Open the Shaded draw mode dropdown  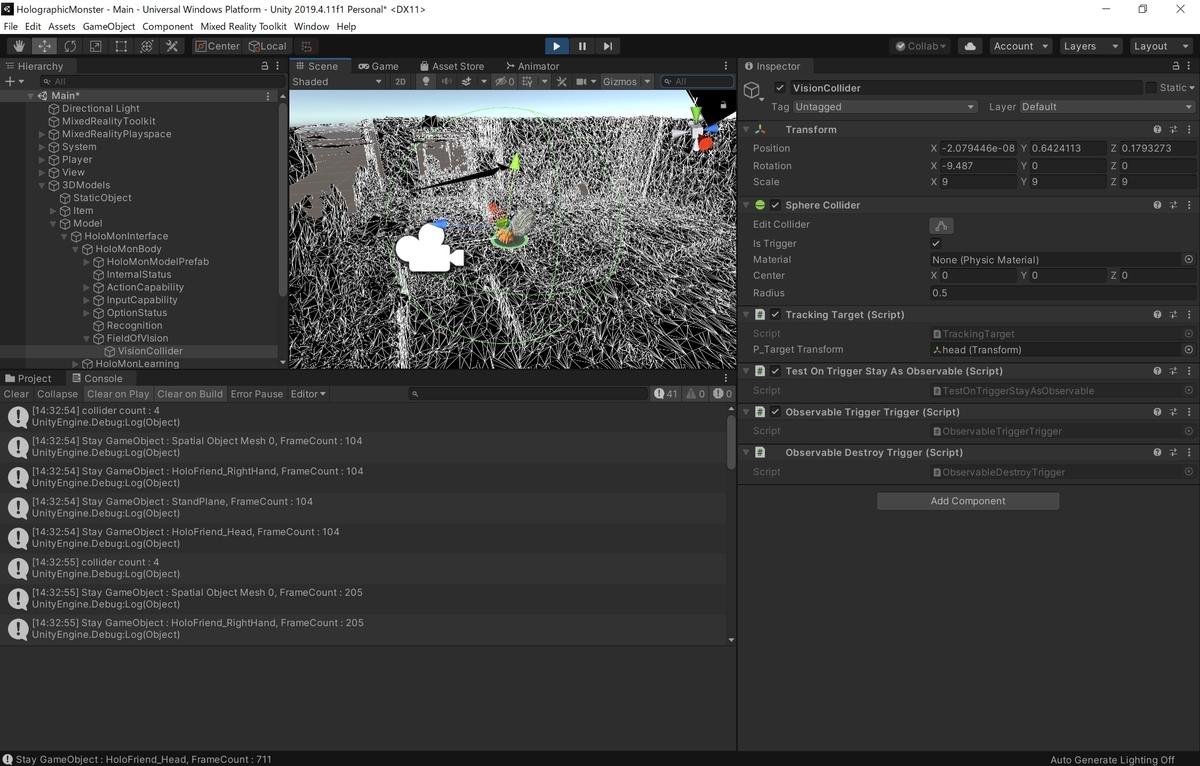coord(335,81)
